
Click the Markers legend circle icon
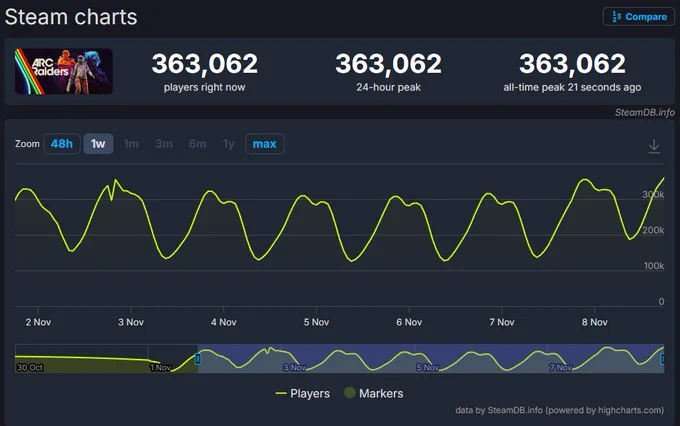coord(349,393)
